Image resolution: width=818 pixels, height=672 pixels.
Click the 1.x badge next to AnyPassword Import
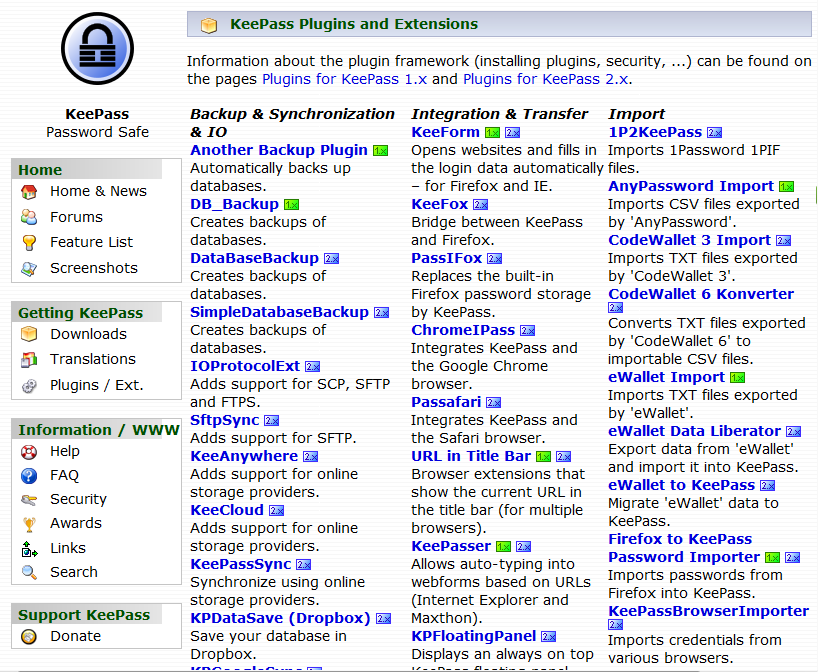coord(787,187)
